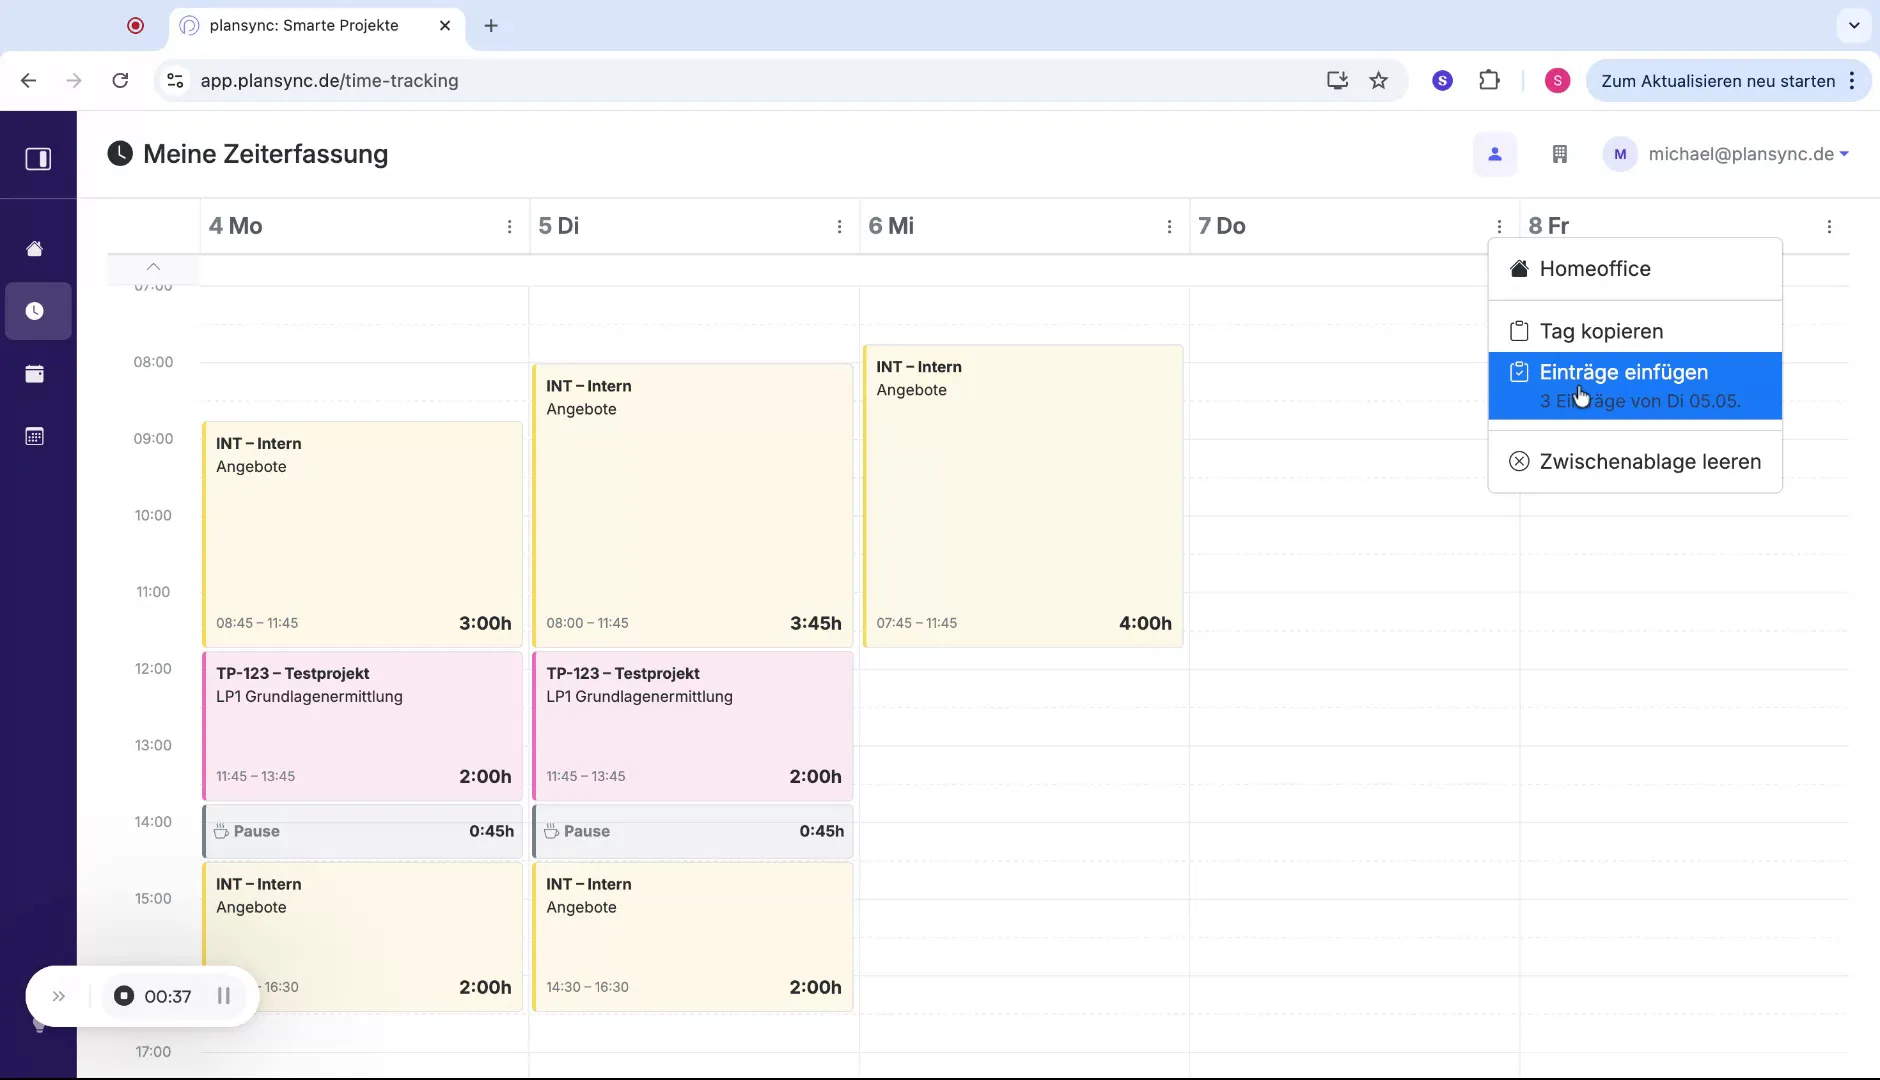The height and width of the screenshot is (1080, 1880).
Task: Click the personal view user icon
Action: click(1495, 154)
